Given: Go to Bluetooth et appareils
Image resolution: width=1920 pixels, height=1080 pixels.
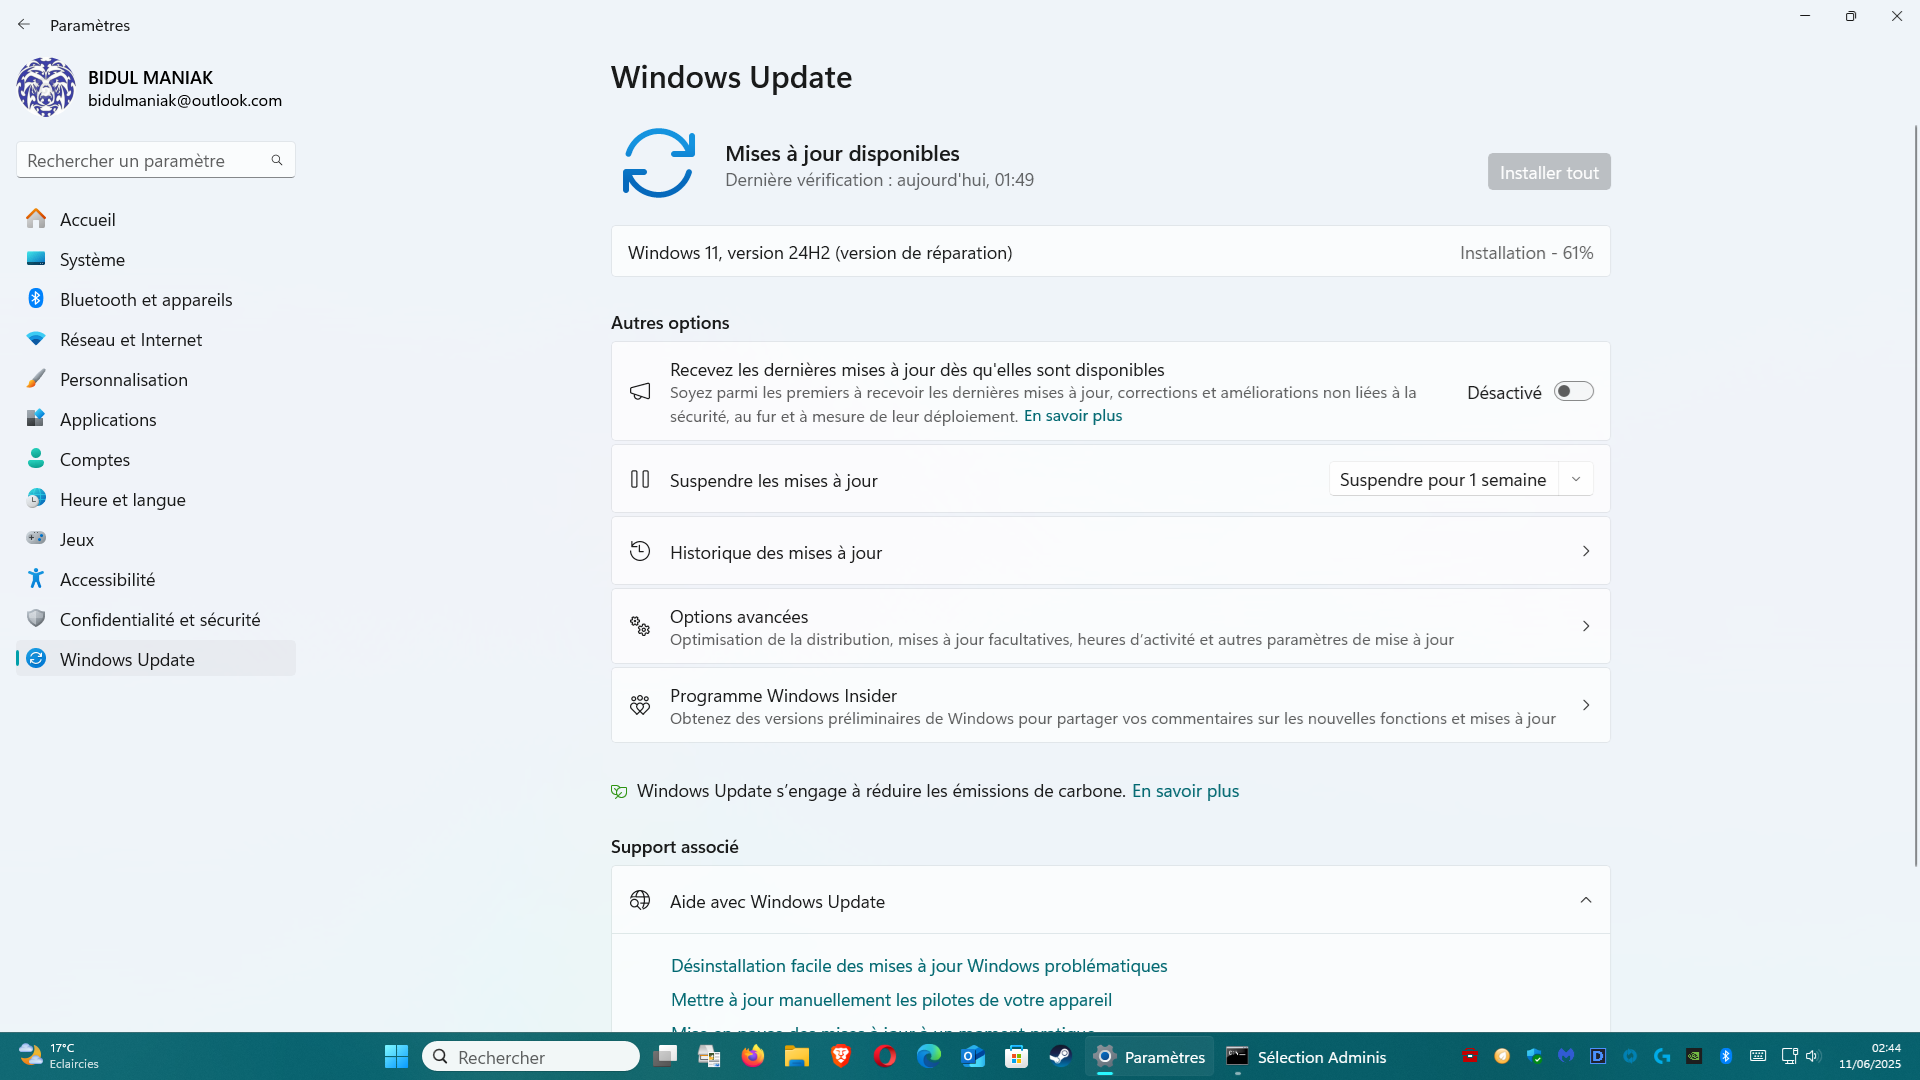Looking at the screenshot, I should [155, 299].
